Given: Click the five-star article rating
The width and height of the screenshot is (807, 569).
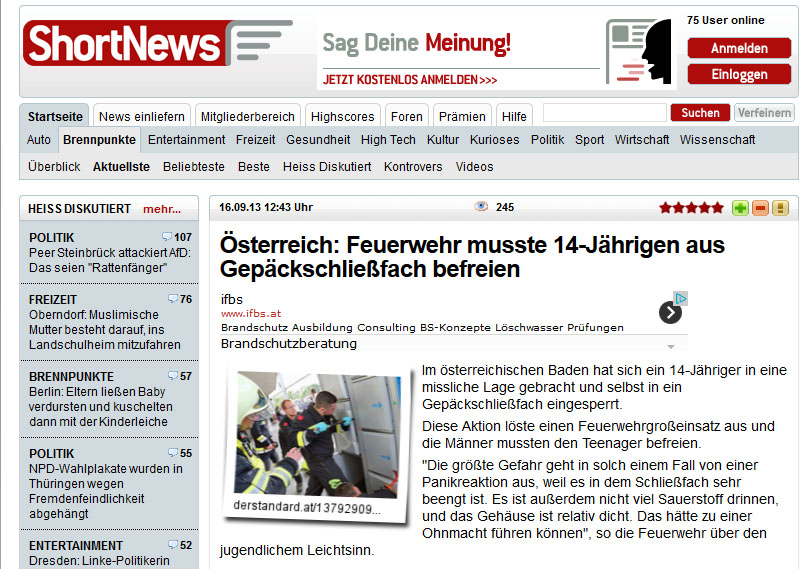Looking at the screenshot, I should coord(691,208).
